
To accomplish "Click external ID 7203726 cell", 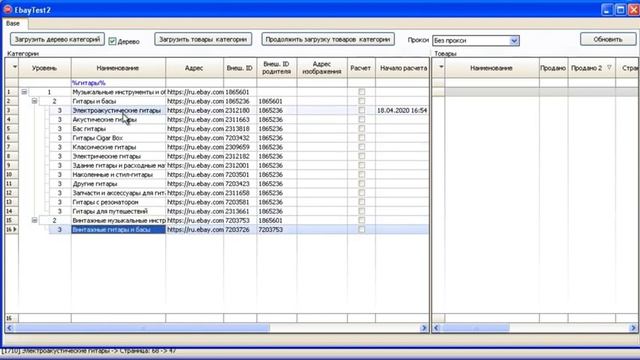I will [x=240, y=230].
